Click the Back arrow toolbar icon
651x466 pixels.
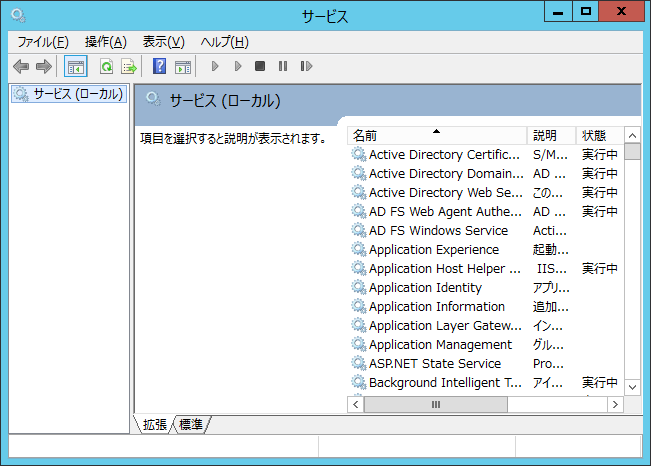pos(21,66)
